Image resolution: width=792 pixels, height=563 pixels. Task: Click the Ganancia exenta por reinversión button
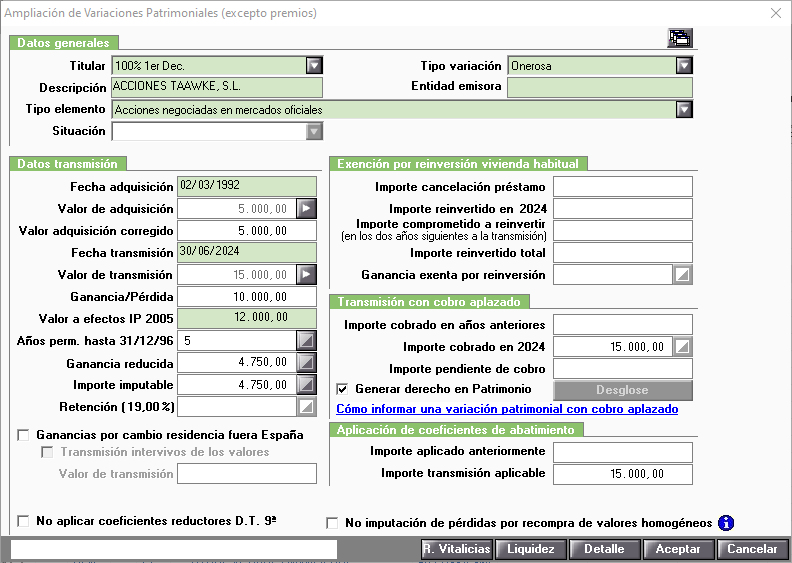point(682,275)
